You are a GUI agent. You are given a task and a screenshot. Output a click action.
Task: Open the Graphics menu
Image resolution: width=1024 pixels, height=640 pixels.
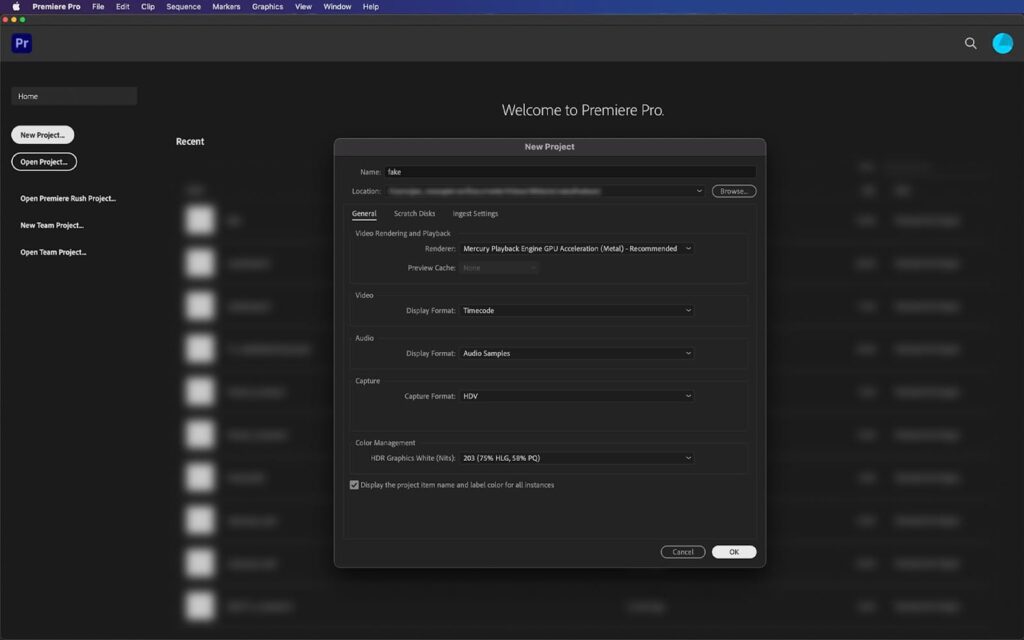tap(268, 7)
